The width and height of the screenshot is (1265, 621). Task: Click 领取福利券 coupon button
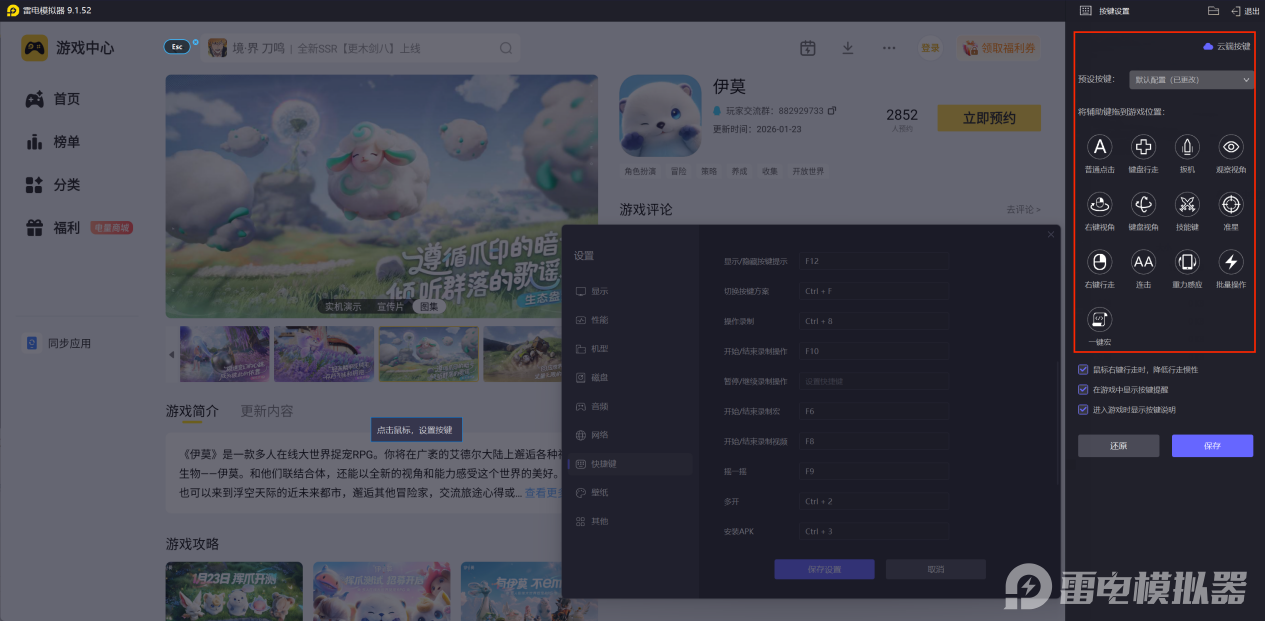click(x=998, y=48)
